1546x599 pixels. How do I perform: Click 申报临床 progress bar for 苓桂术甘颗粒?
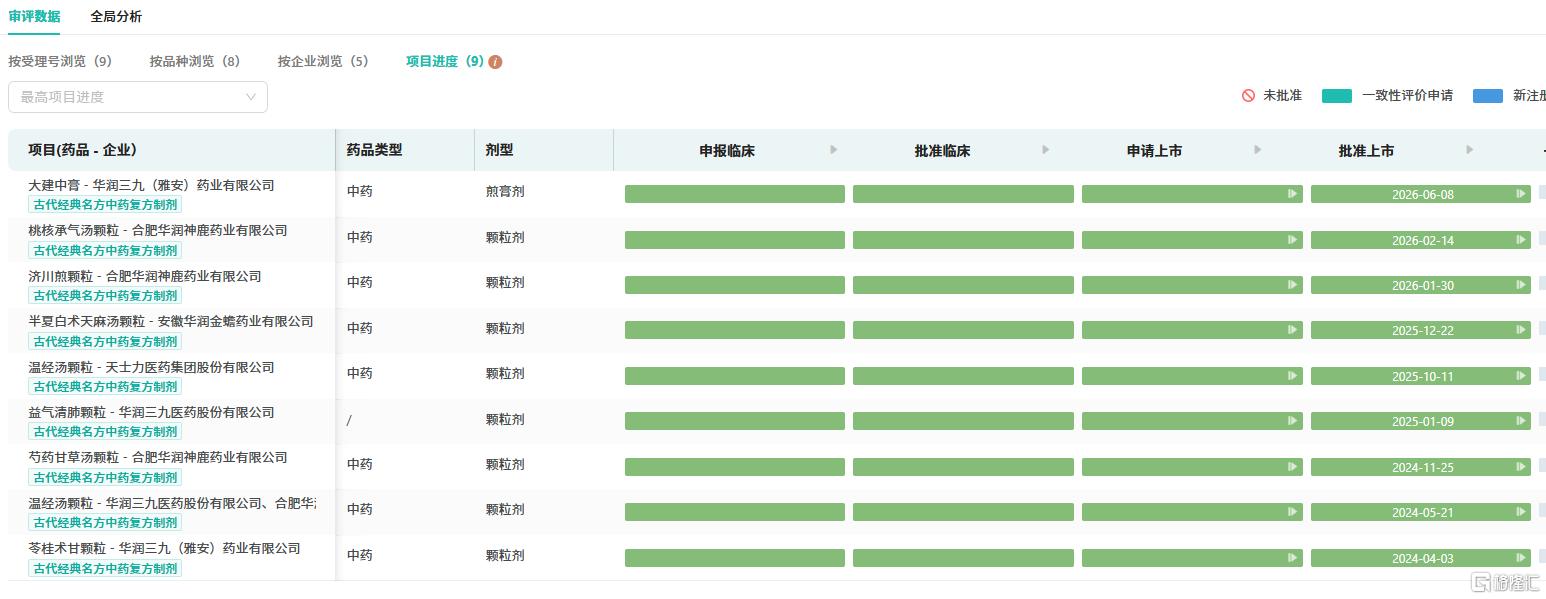coord(735,558)
